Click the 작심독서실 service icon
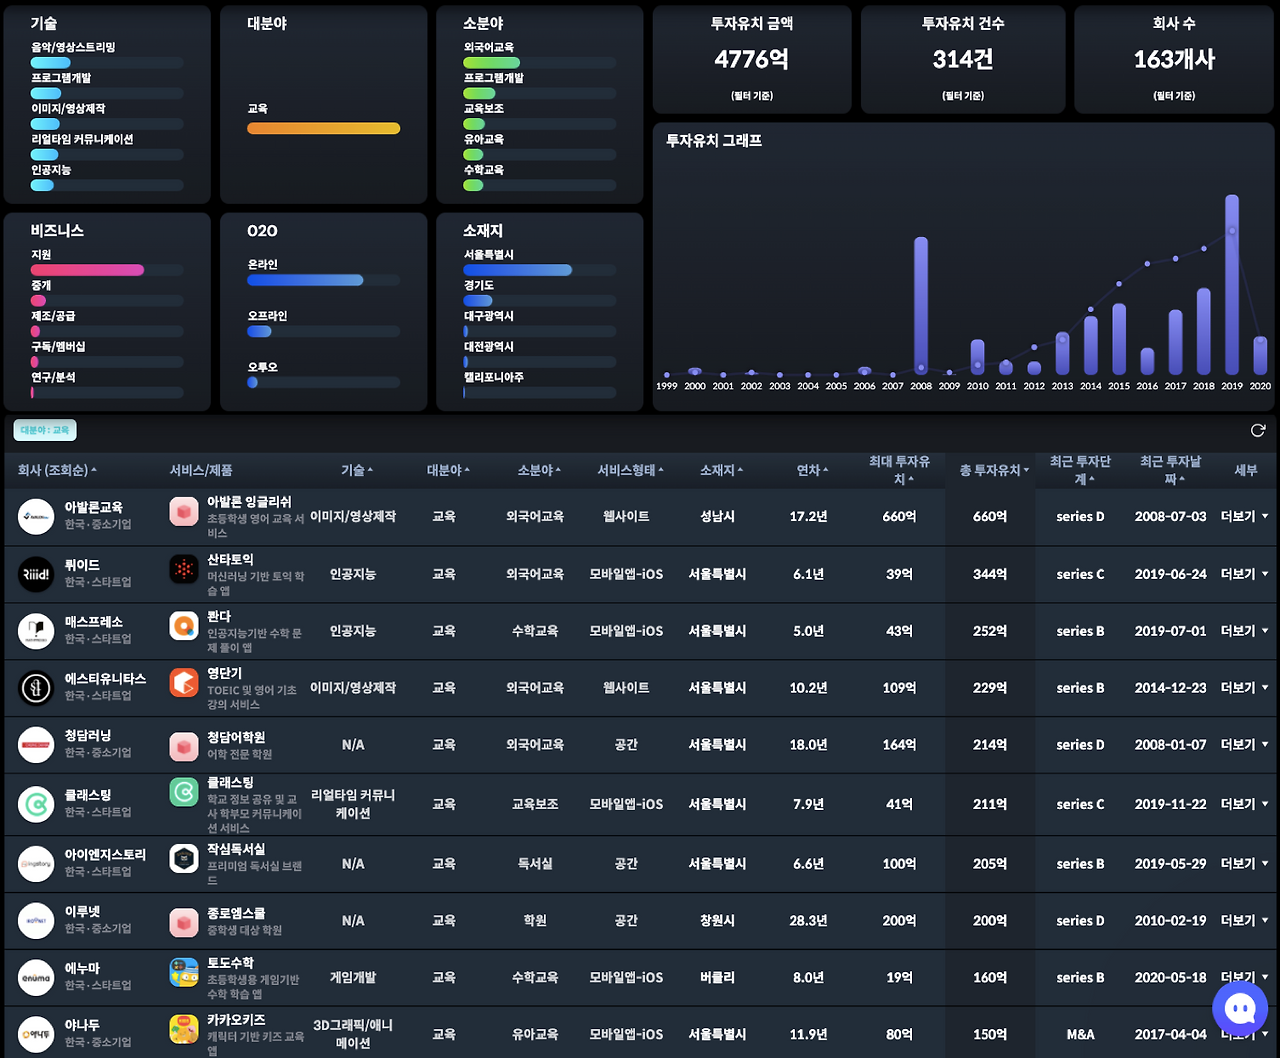1280x1058 pixels. 184,859
